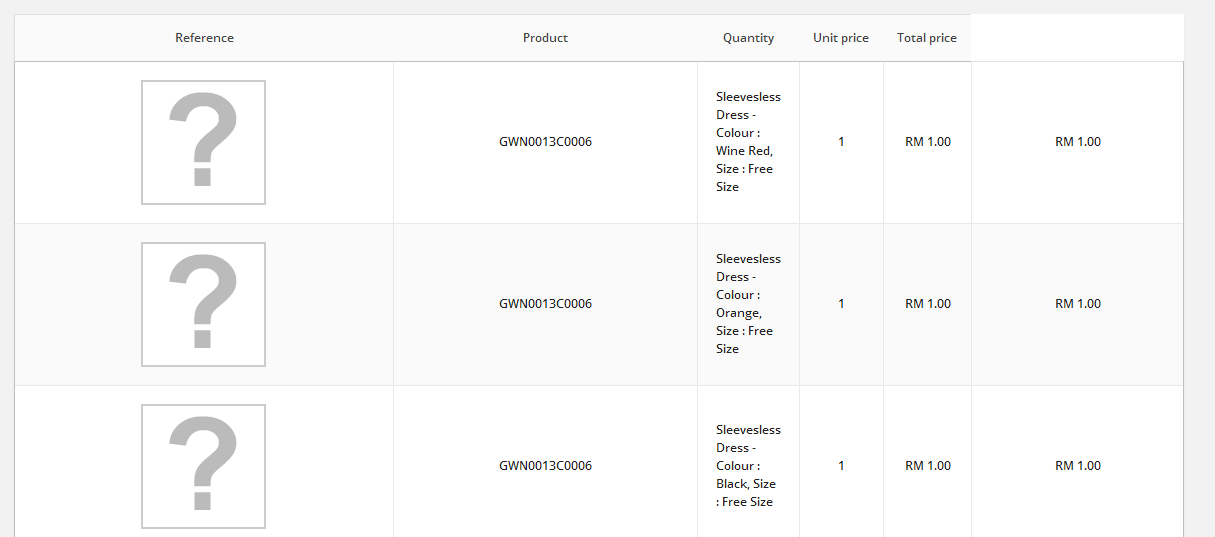Click rightmost RM 1.00 in Orange row
Image resolution: width=1215 pixels, height=537 pixels.
pos(1077,304)
